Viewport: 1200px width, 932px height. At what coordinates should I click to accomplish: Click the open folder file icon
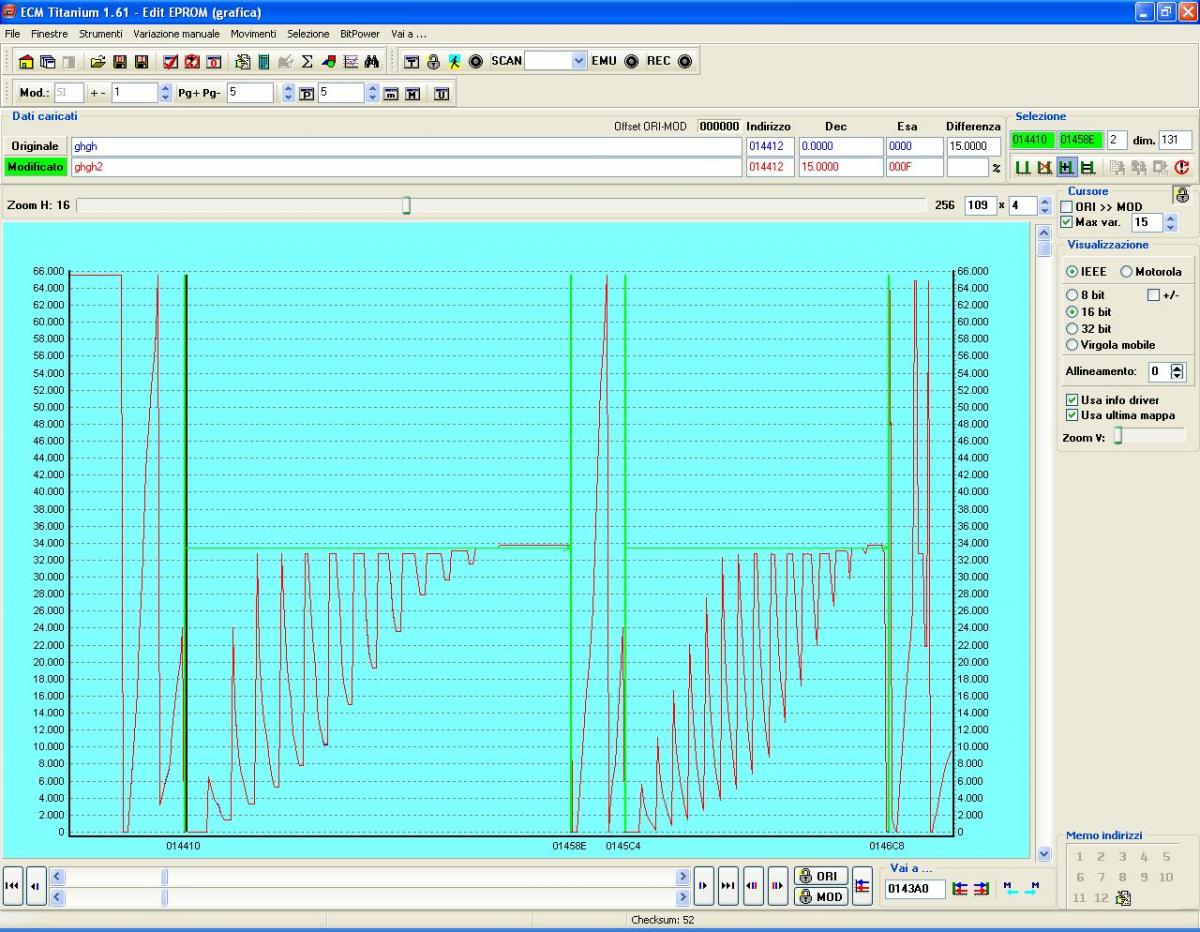pyautogui.click(x=98, y=62)
